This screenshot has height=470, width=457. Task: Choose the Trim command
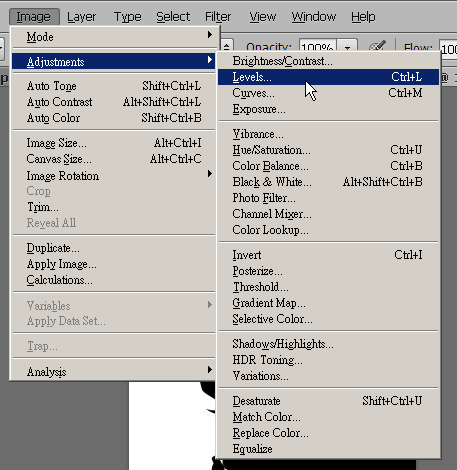114,207
